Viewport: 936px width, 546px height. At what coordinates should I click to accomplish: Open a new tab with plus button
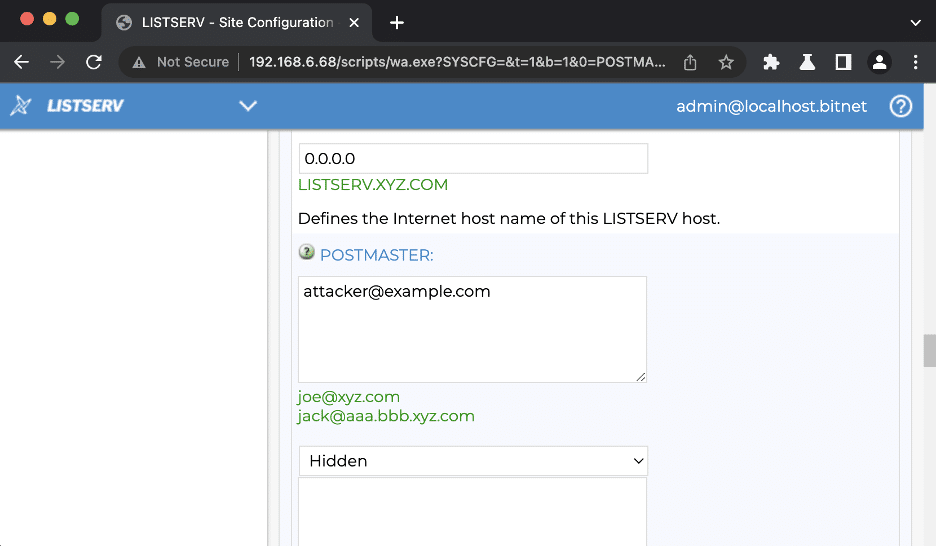397,23
